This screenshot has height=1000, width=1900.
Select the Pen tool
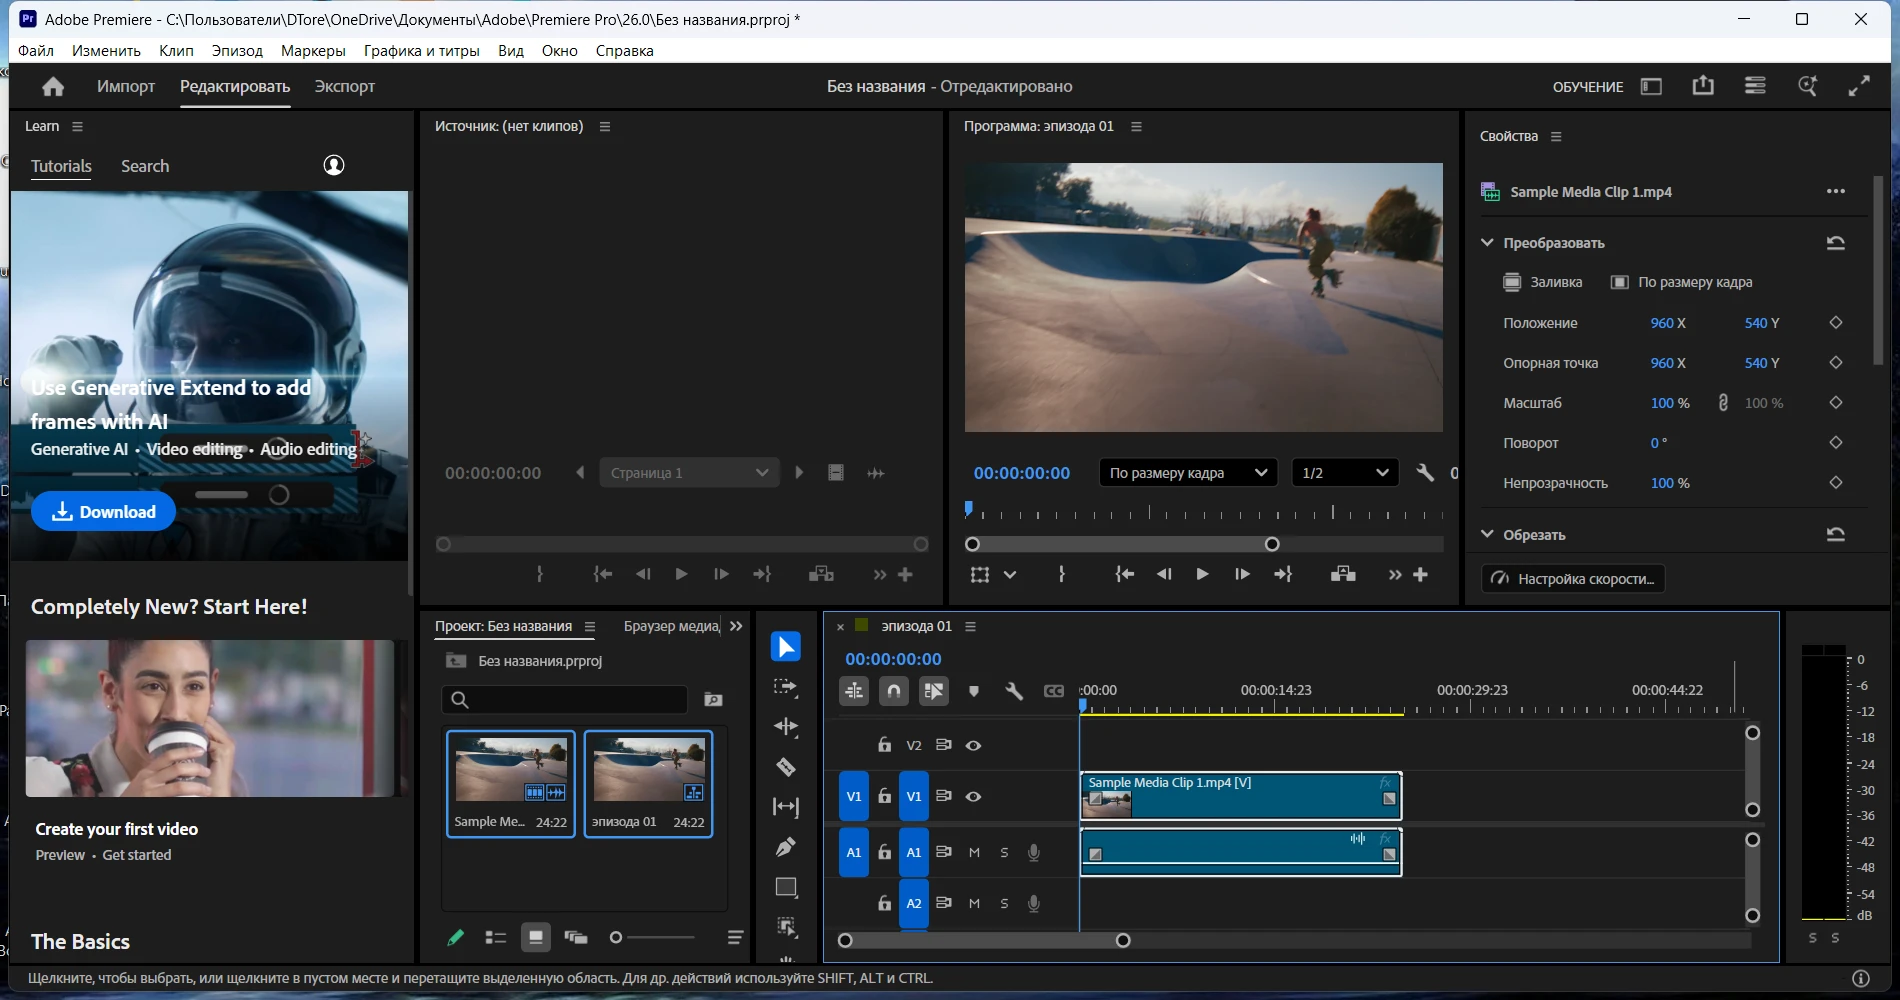point(786,847)
